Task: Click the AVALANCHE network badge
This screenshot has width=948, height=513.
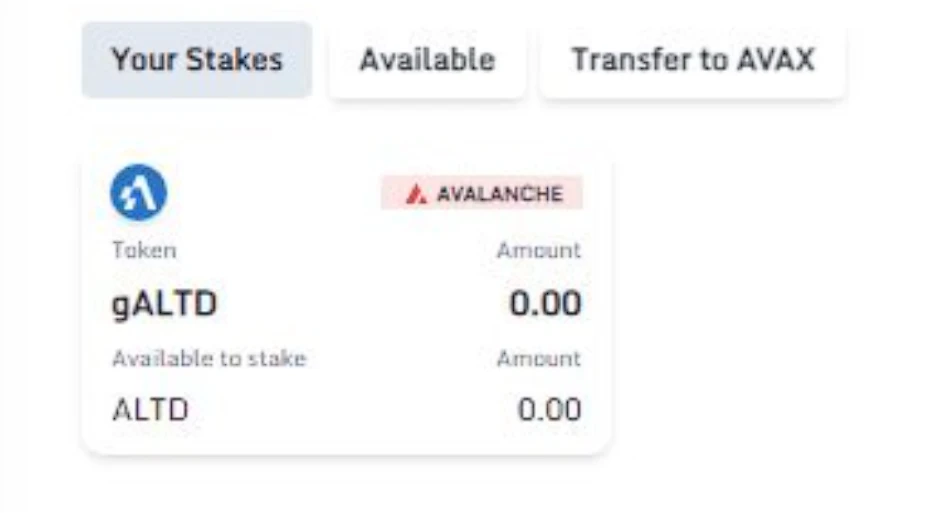Action: [x=482, y=193]
